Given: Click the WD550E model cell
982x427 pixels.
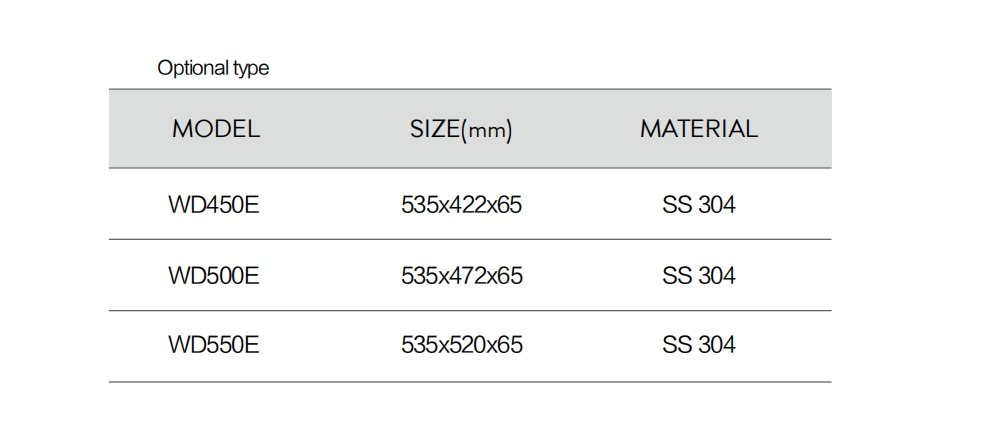Looking at the screenshot, I should pyautogui.click(x=214, y=346).
